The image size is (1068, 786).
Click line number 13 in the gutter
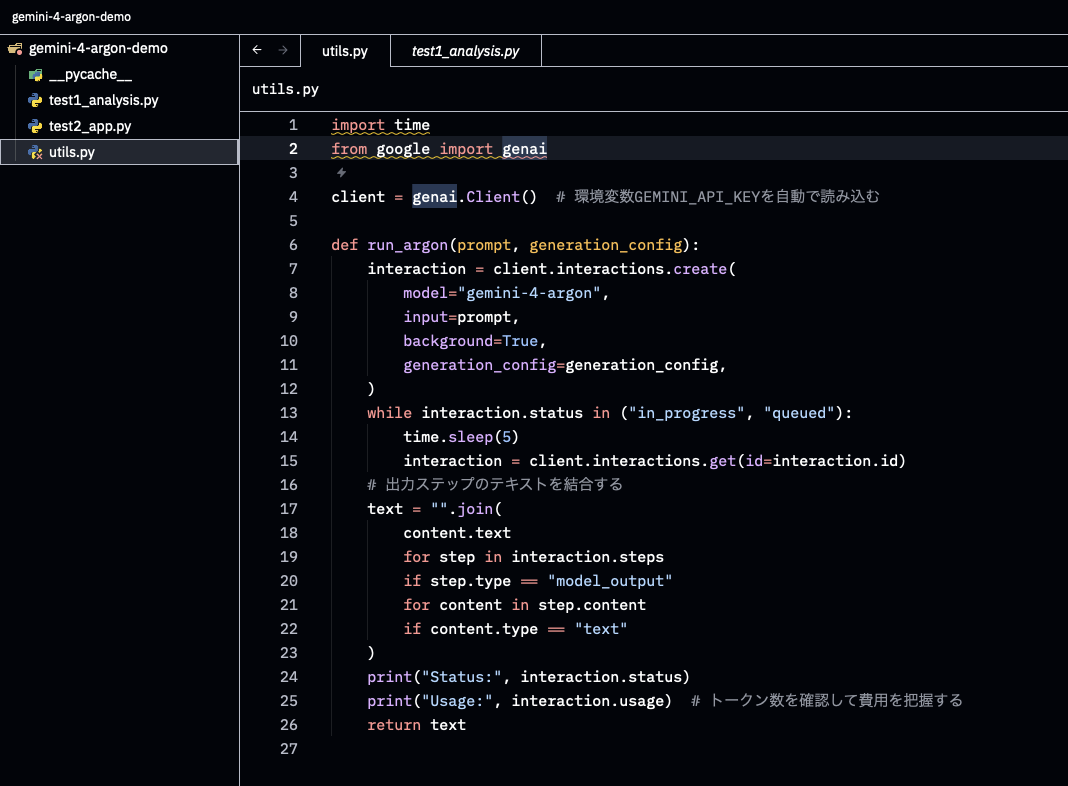(289, 413)
